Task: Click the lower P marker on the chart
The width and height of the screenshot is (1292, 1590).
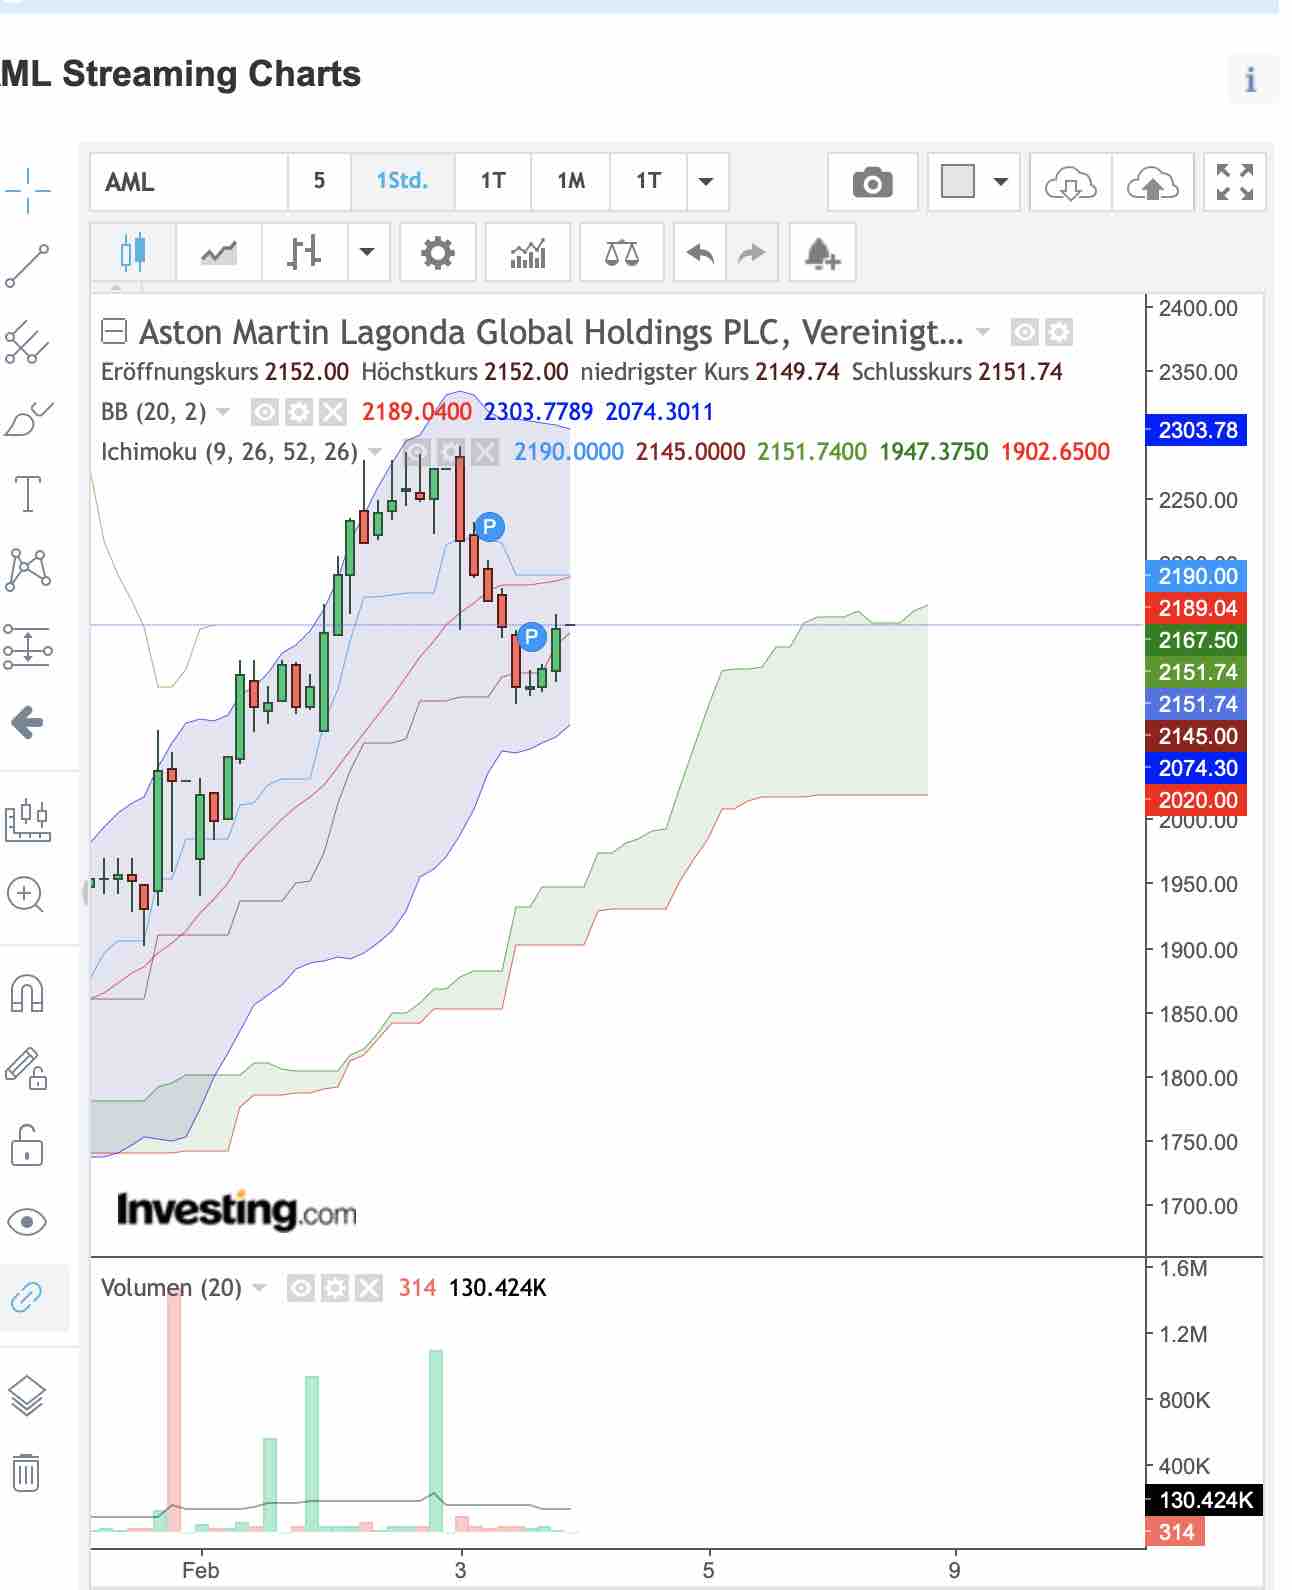Action: pos(531,636)
